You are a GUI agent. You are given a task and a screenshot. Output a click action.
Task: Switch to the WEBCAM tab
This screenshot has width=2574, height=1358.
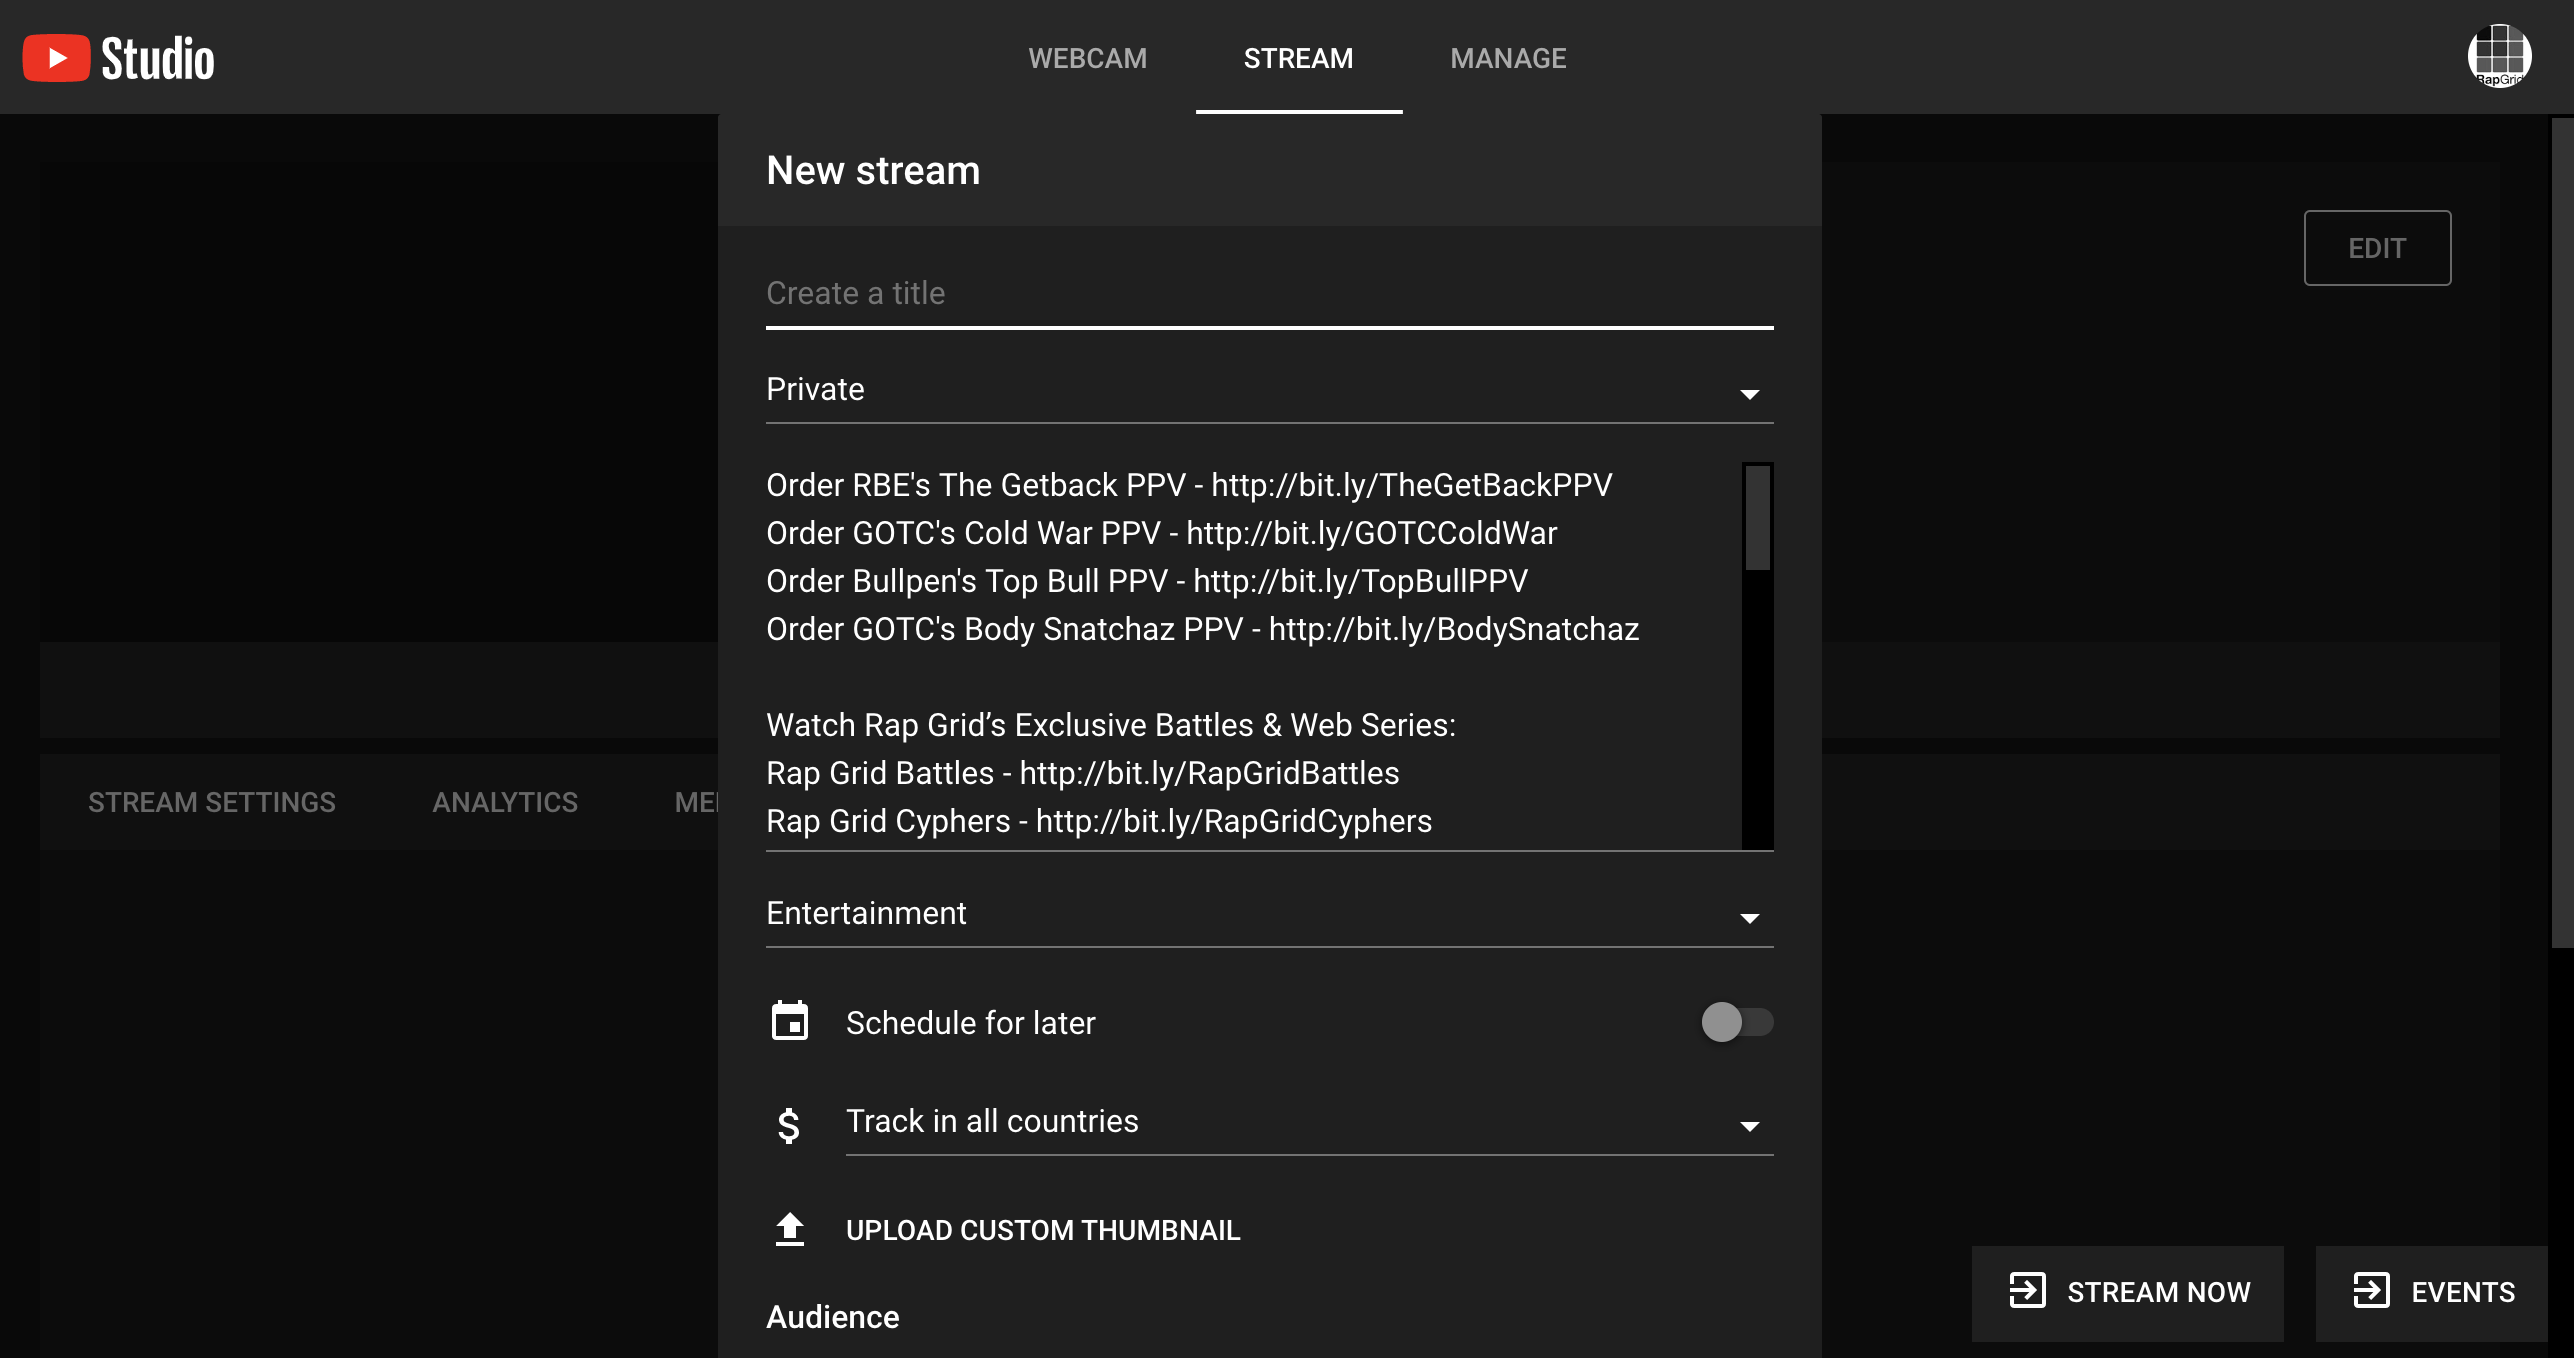tap(1088, 57)
